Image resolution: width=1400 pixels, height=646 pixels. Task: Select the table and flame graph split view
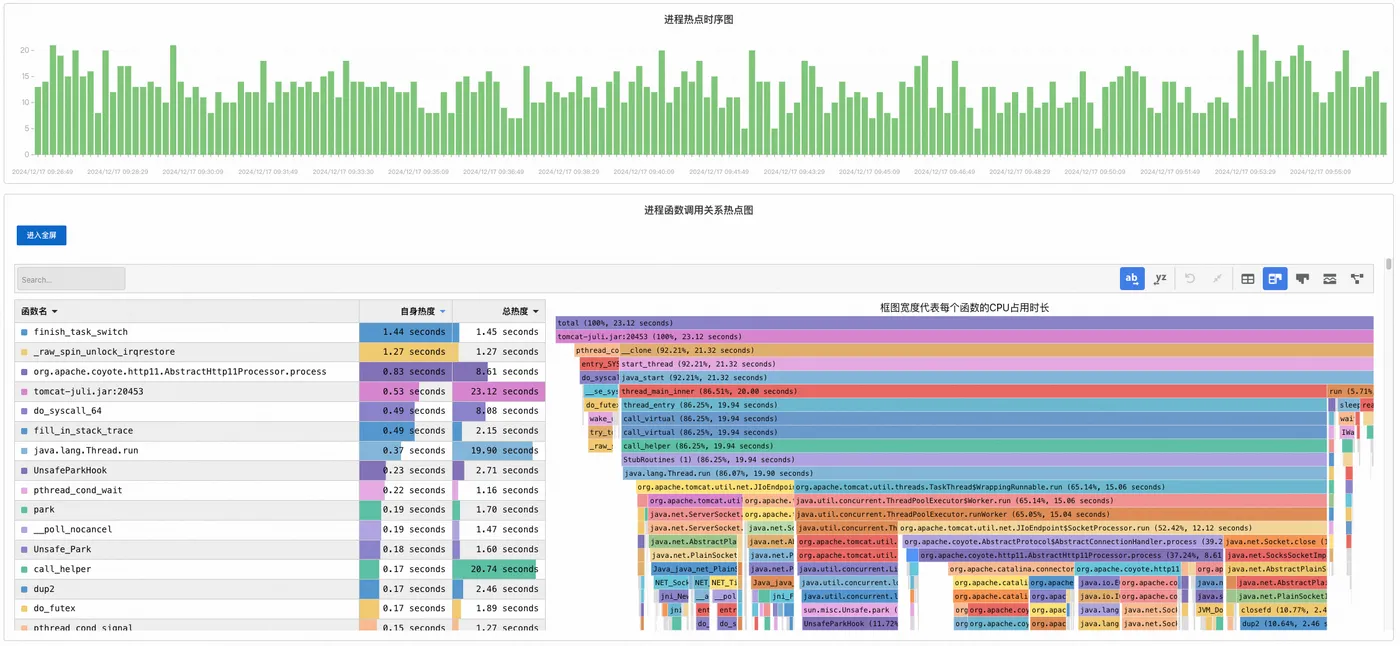point(1275,279)
